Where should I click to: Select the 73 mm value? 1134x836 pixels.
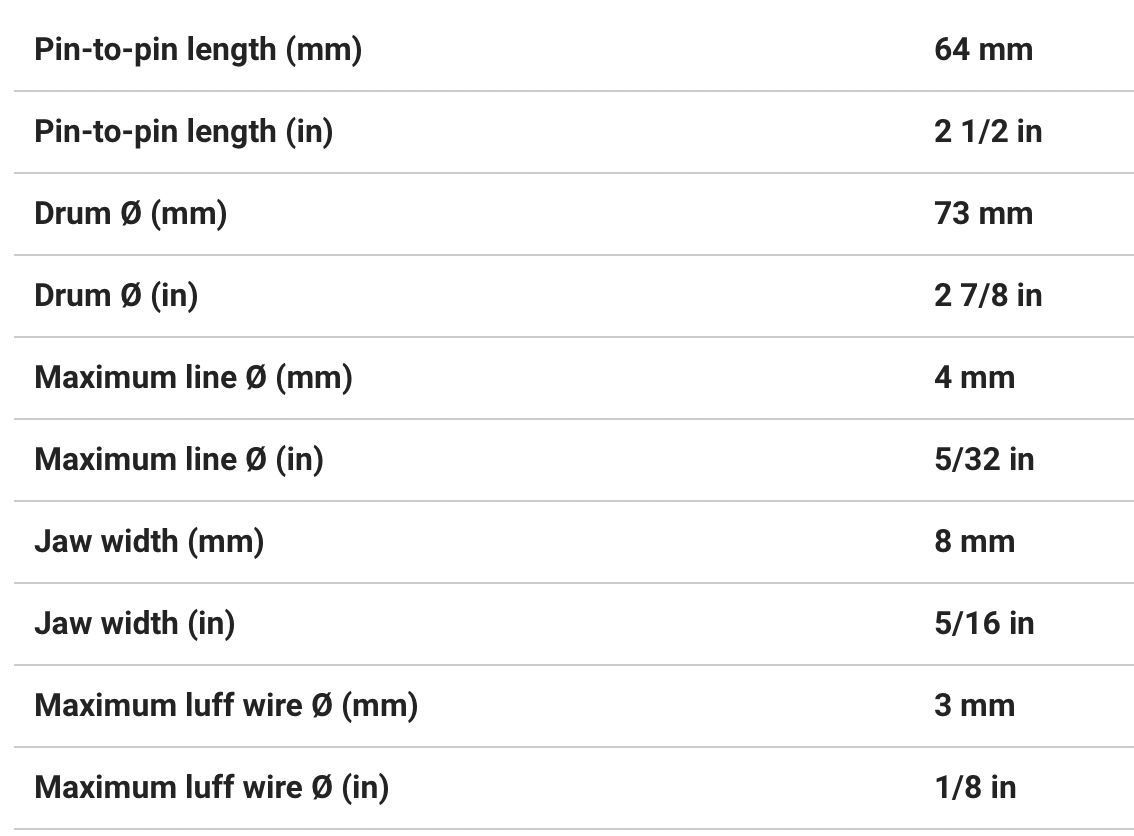coord(983,213)
